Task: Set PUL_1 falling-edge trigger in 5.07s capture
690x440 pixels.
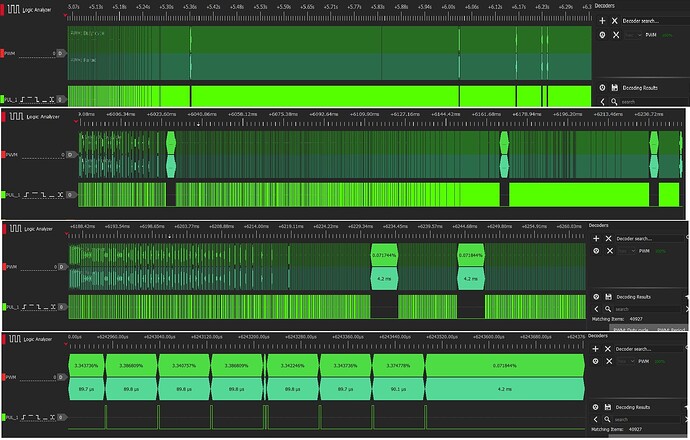Action: point(37,99)
